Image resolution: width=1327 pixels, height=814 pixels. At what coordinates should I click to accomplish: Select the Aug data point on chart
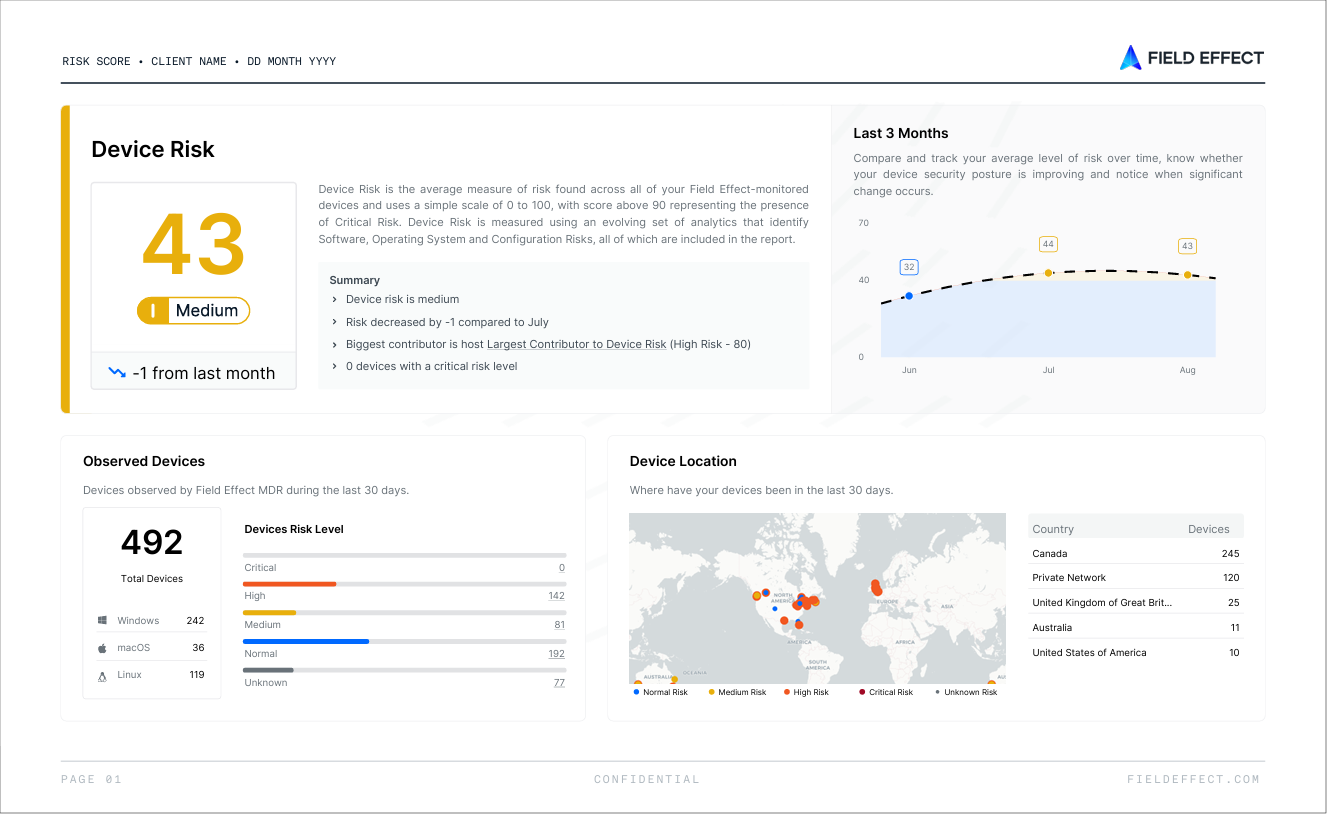1187,275
